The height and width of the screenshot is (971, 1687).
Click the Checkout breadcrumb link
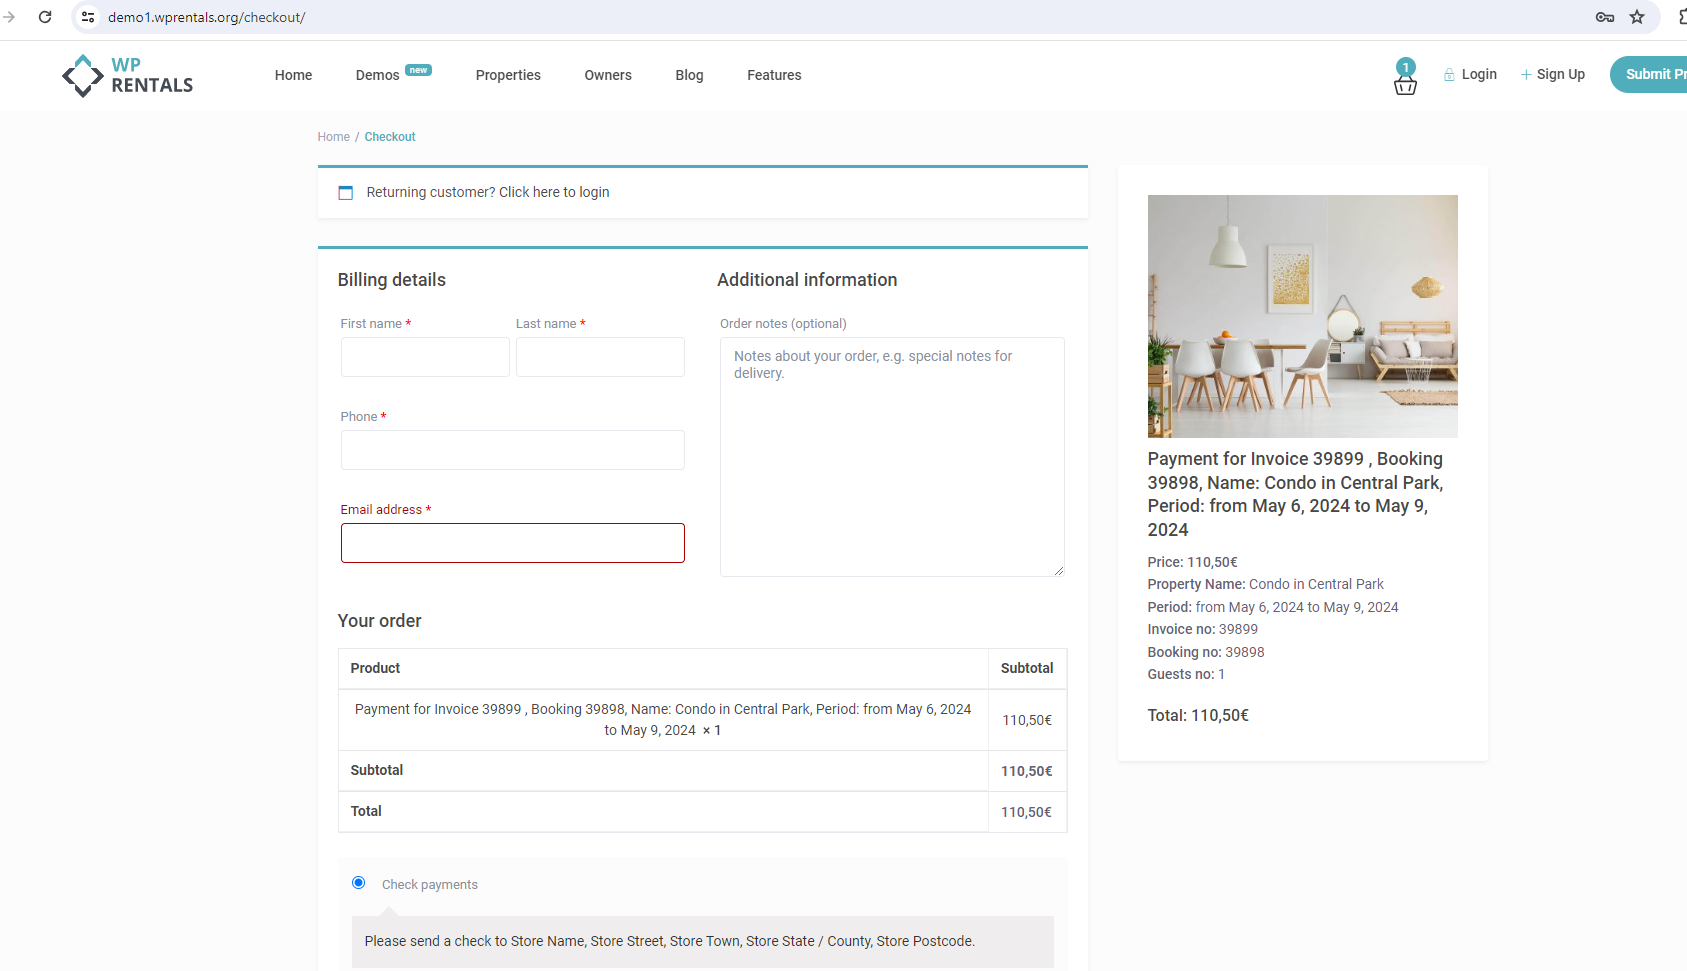pyautogui.click(x=390, y=137)
